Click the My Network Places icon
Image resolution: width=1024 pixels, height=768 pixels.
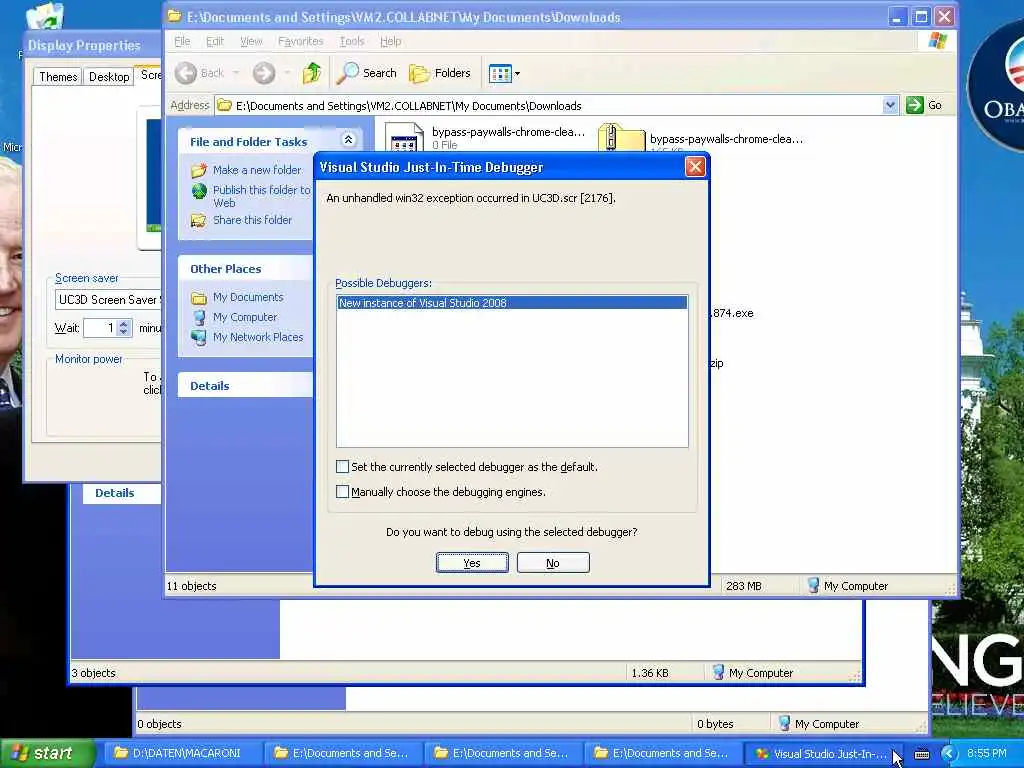[x=199, y=338]
